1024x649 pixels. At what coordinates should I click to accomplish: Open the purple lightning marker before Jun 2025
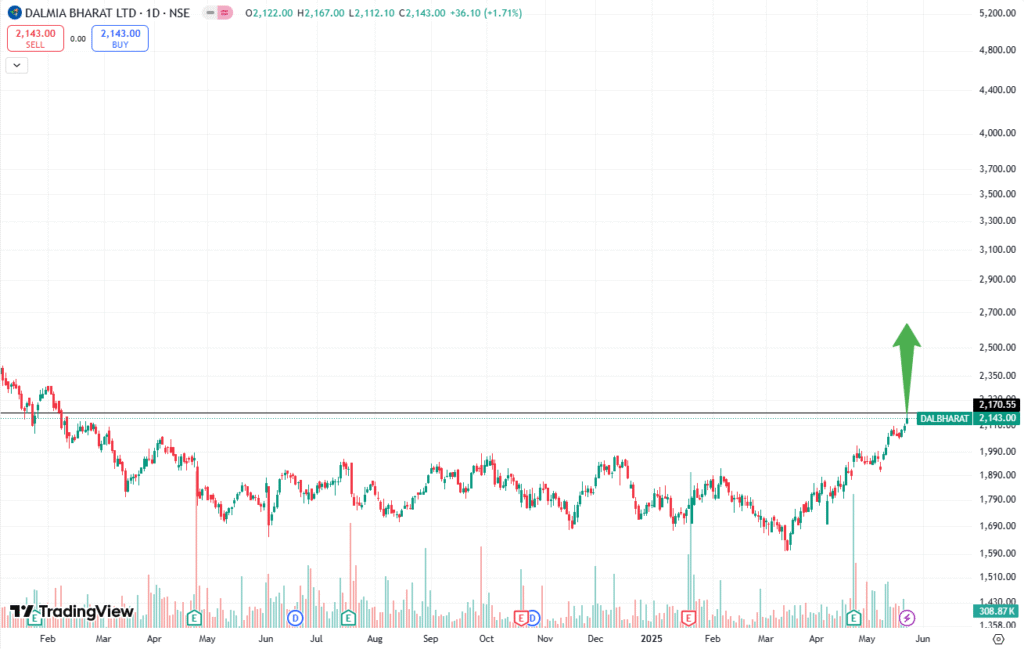click(x=907, y=617)
